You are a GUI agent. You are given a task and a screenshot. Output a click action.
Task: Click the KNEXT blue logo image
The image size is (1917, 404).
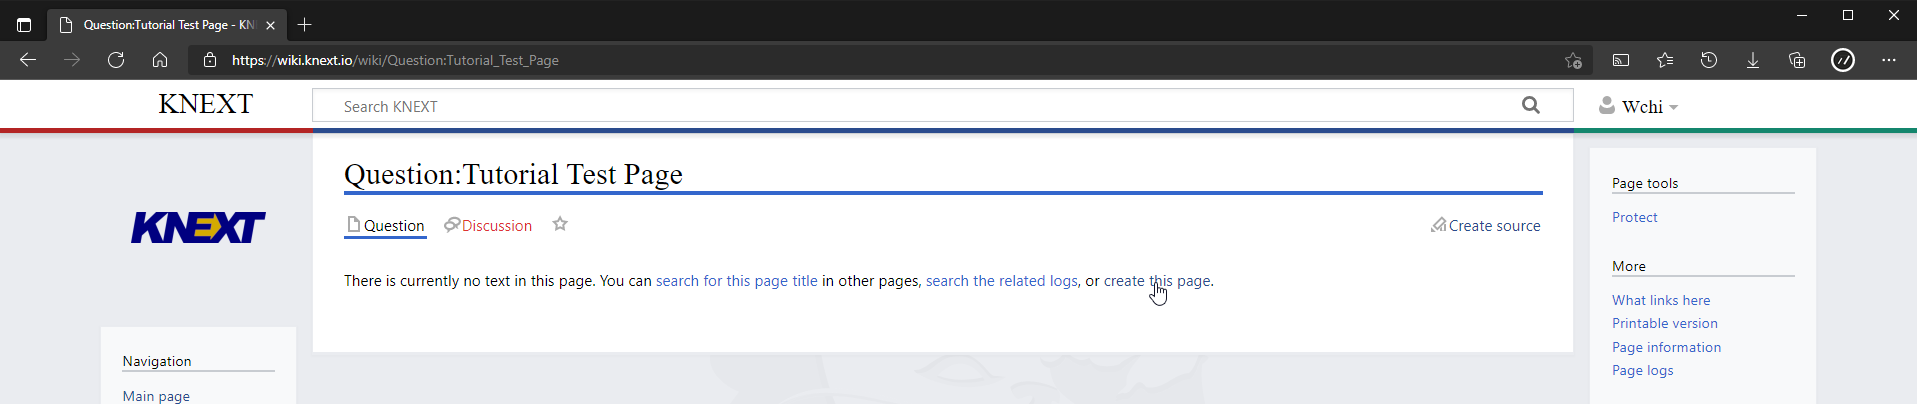[x=198, y=227]
